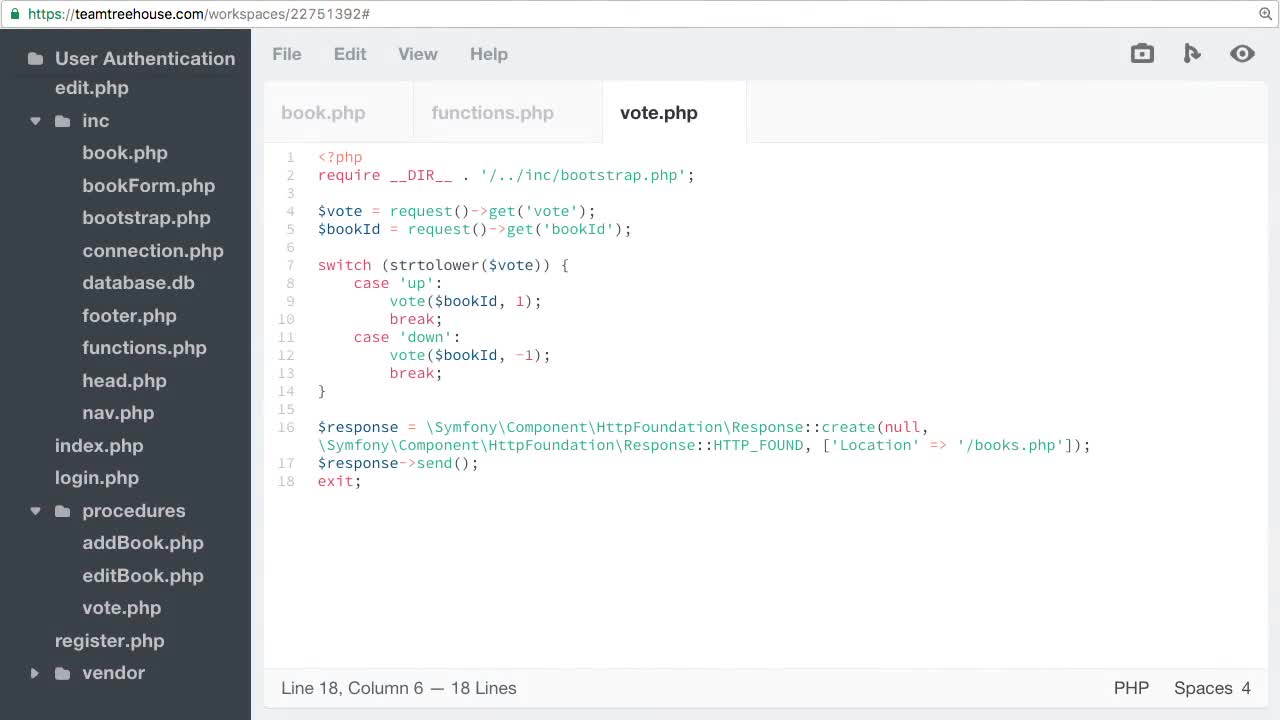Image resolution: width=1280 pixels, height=720 pixels.
Task: Click the "case 'up':" code line
Action: click(x=398, y=283)
